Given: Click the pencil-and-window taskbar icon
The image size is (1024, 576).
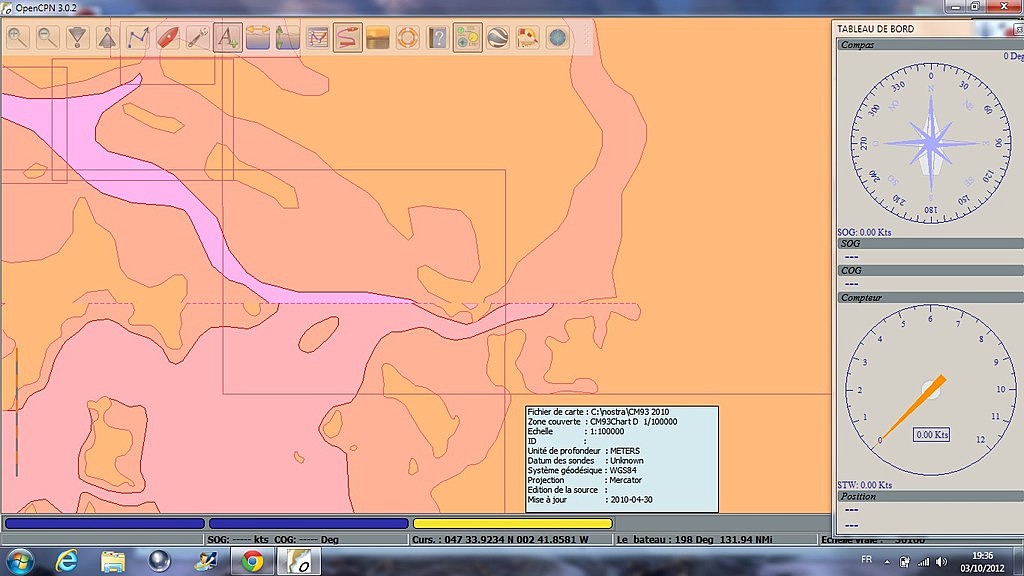Looking at the screenshot, I should click(x=206, y=561).
